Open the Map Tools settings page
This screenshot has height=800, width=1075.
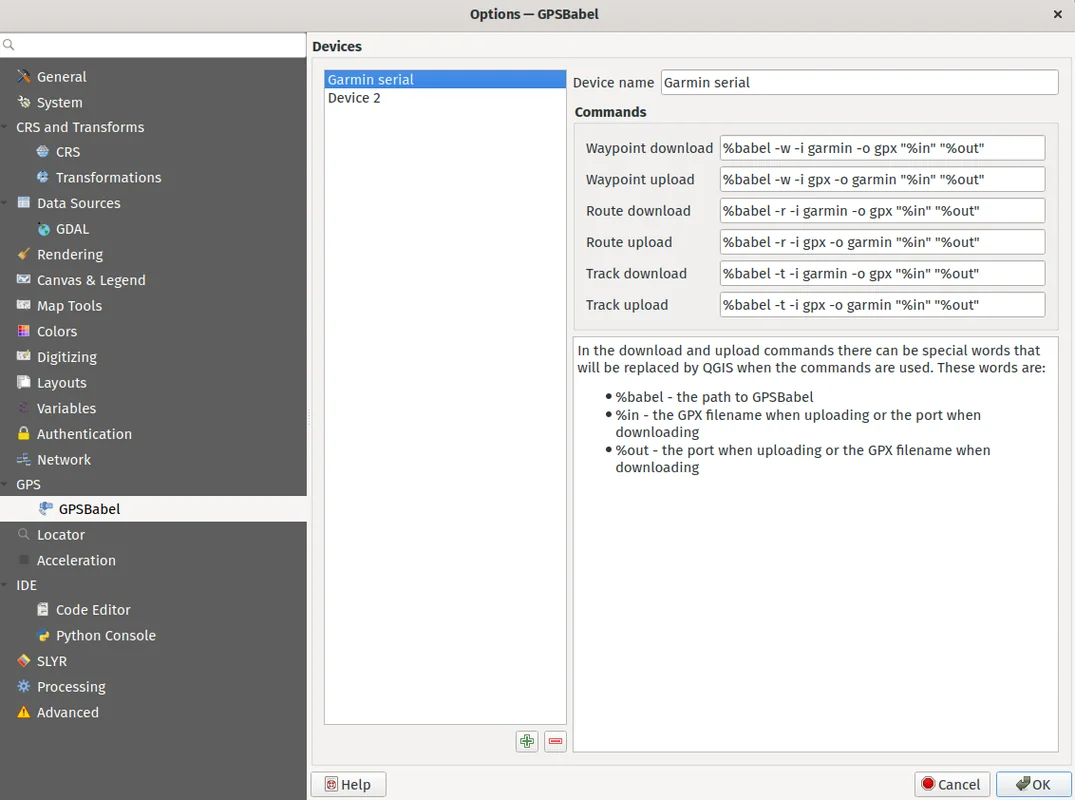point(69,306)
